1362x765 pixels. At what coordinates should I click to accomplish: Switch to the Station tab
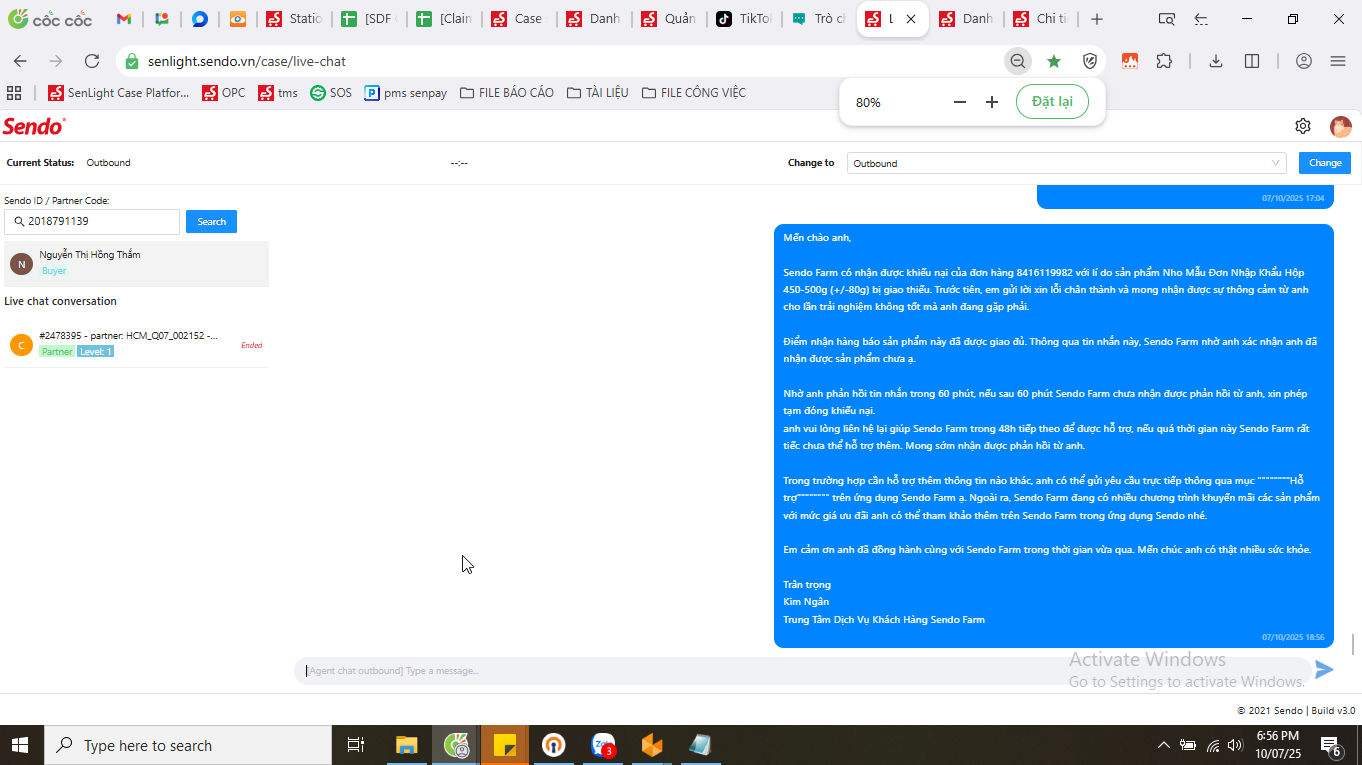click(x=294, y=19)
